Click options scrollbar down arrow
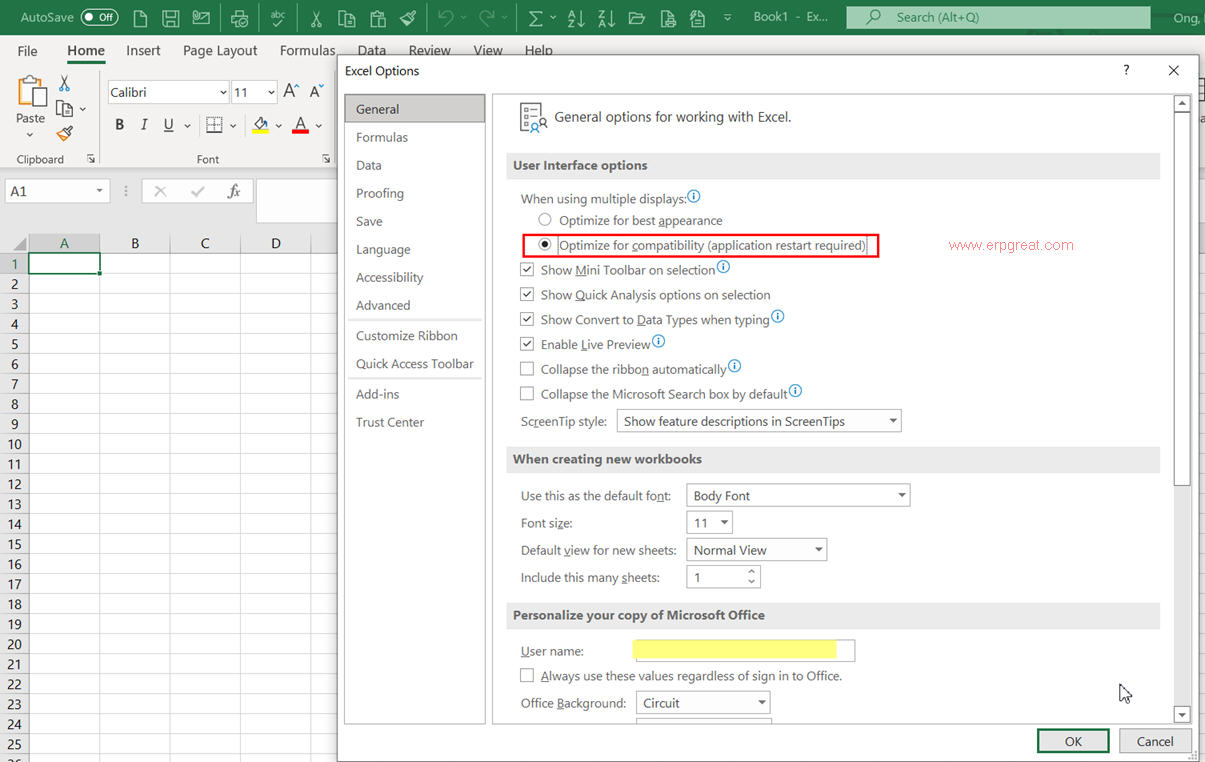The width and height of the screenshot is (1205, 762). pos(1182,714)
